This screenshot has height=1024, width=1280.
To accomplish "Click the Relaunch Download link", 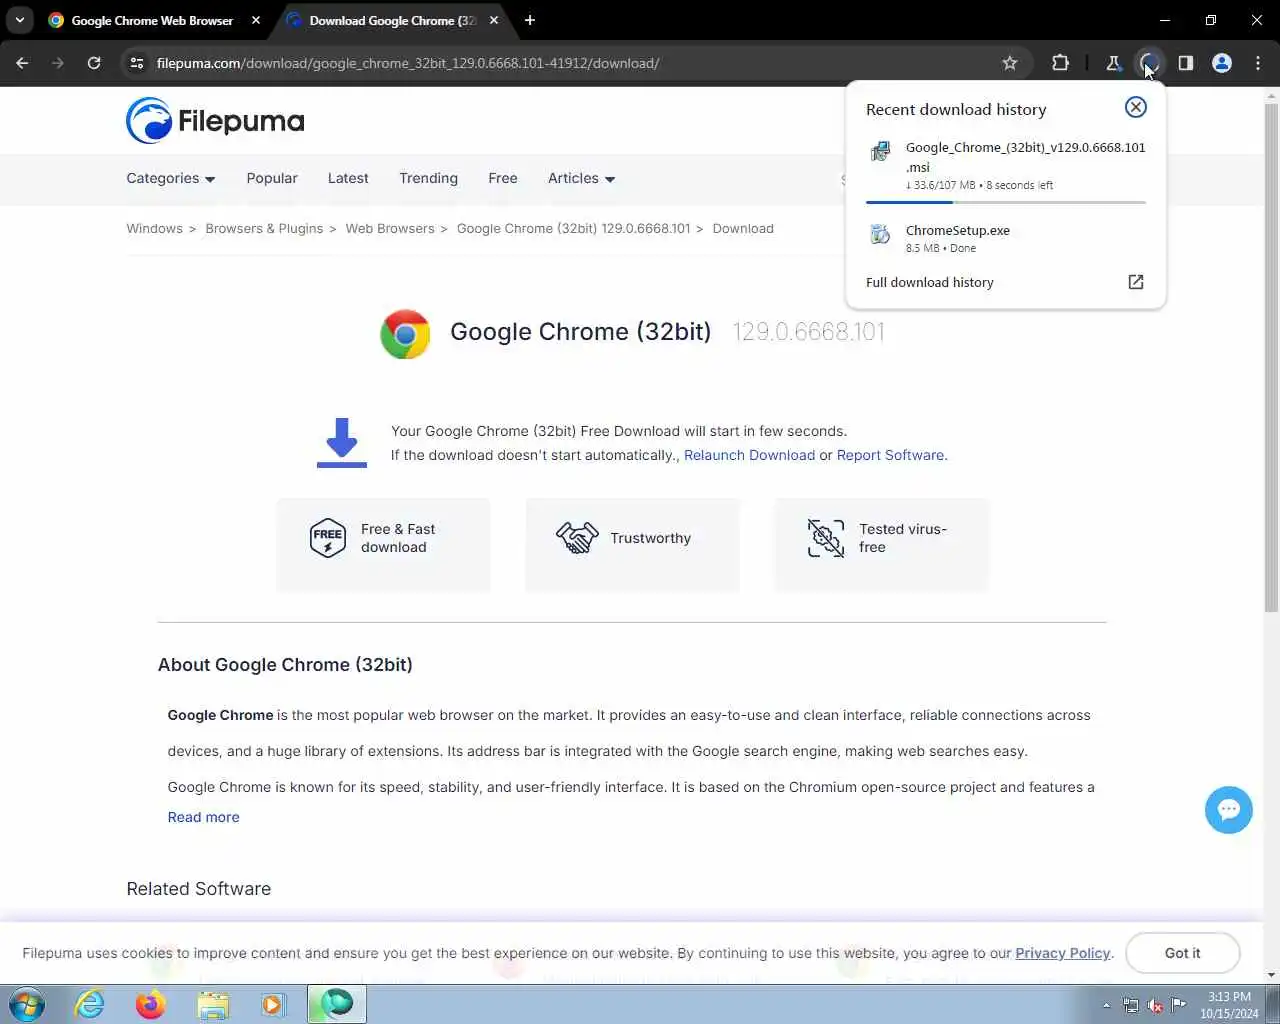I will tap(749, 455).
